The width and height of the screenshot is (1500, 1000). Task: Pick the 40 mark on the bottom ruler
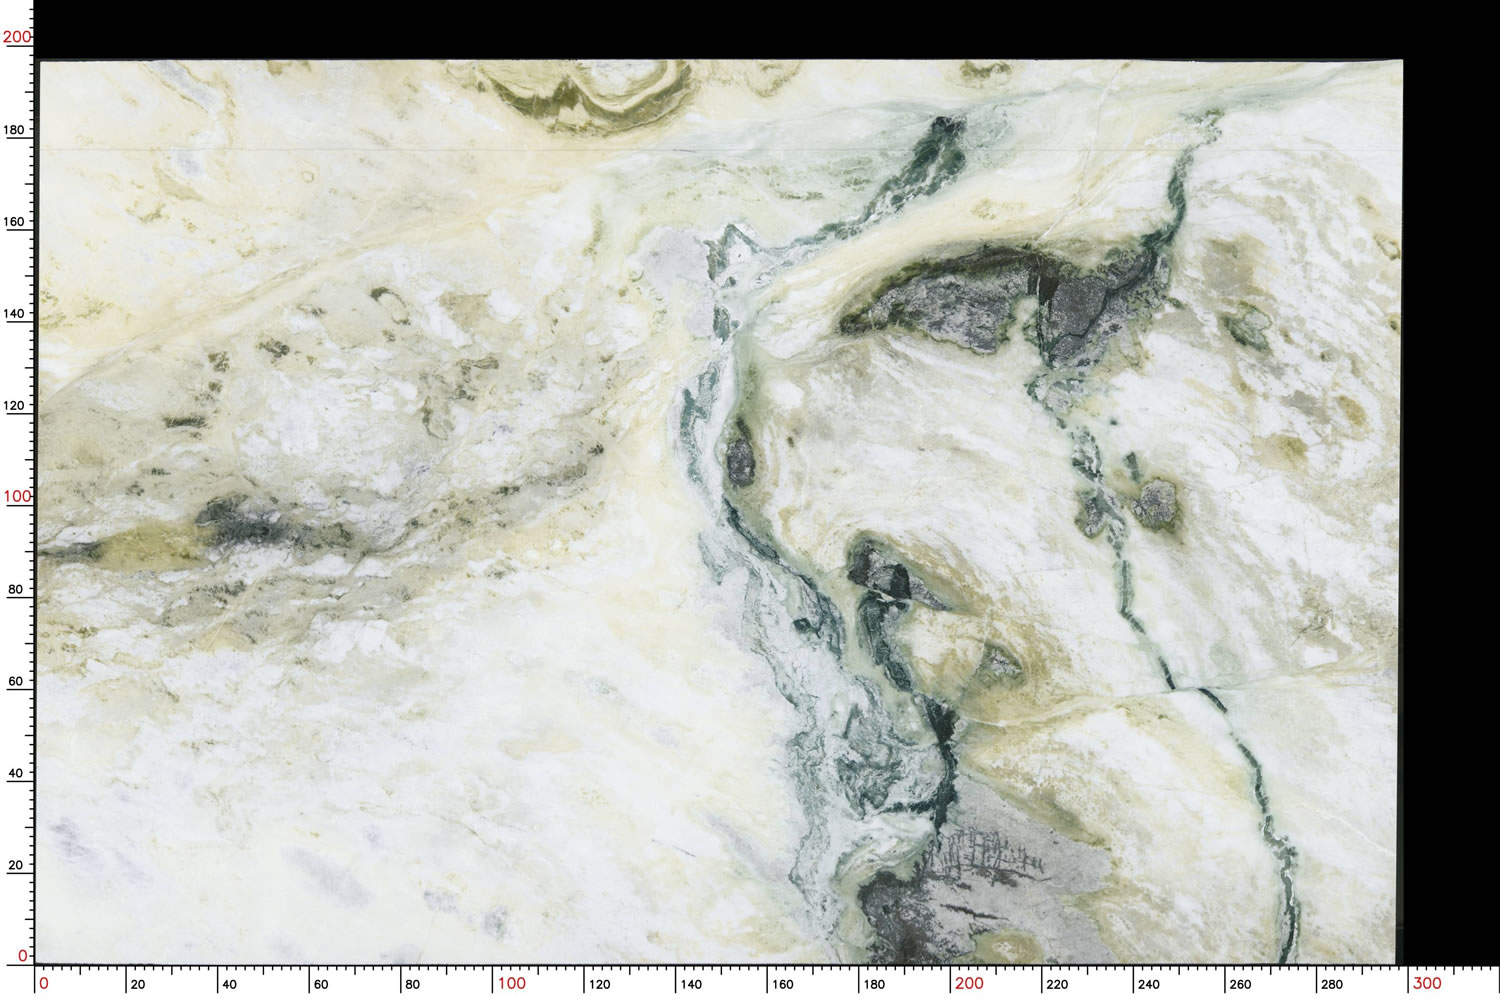229,985
